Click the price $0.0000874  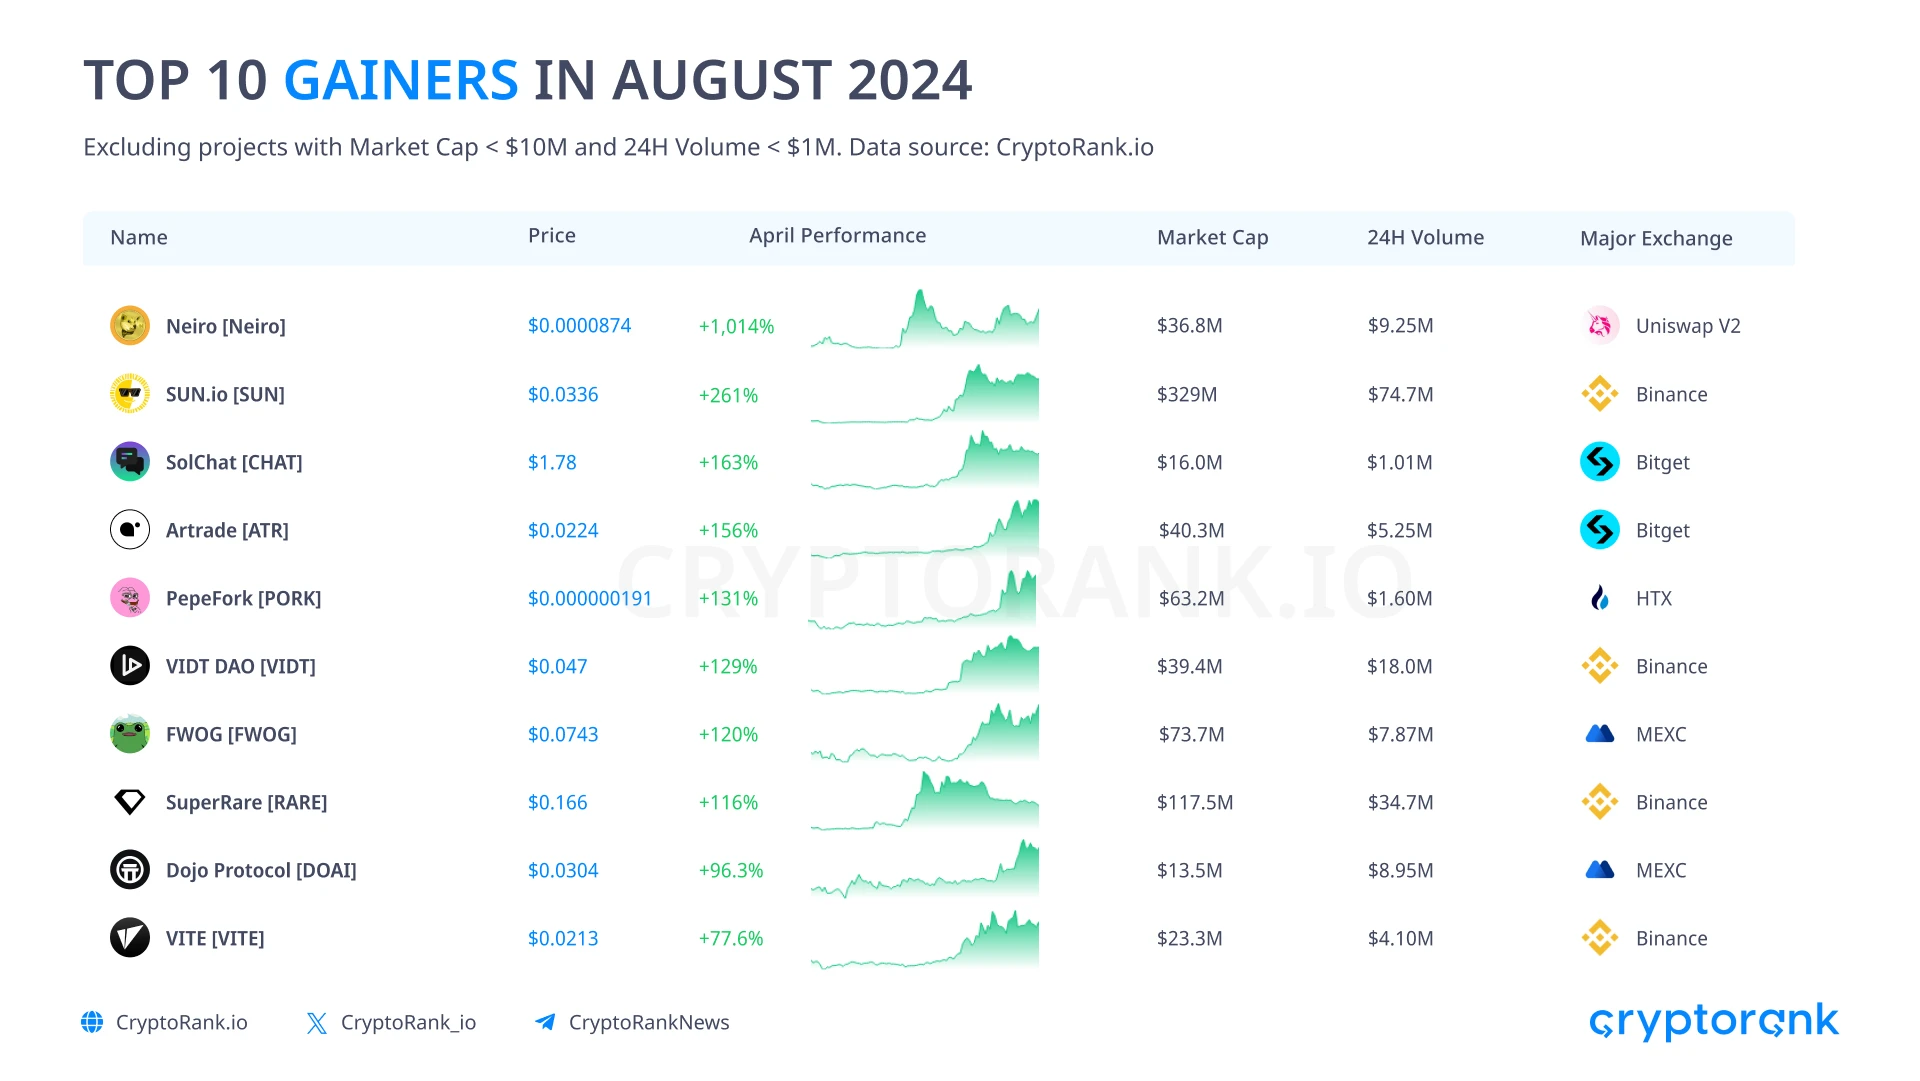[x=580, y=325]
